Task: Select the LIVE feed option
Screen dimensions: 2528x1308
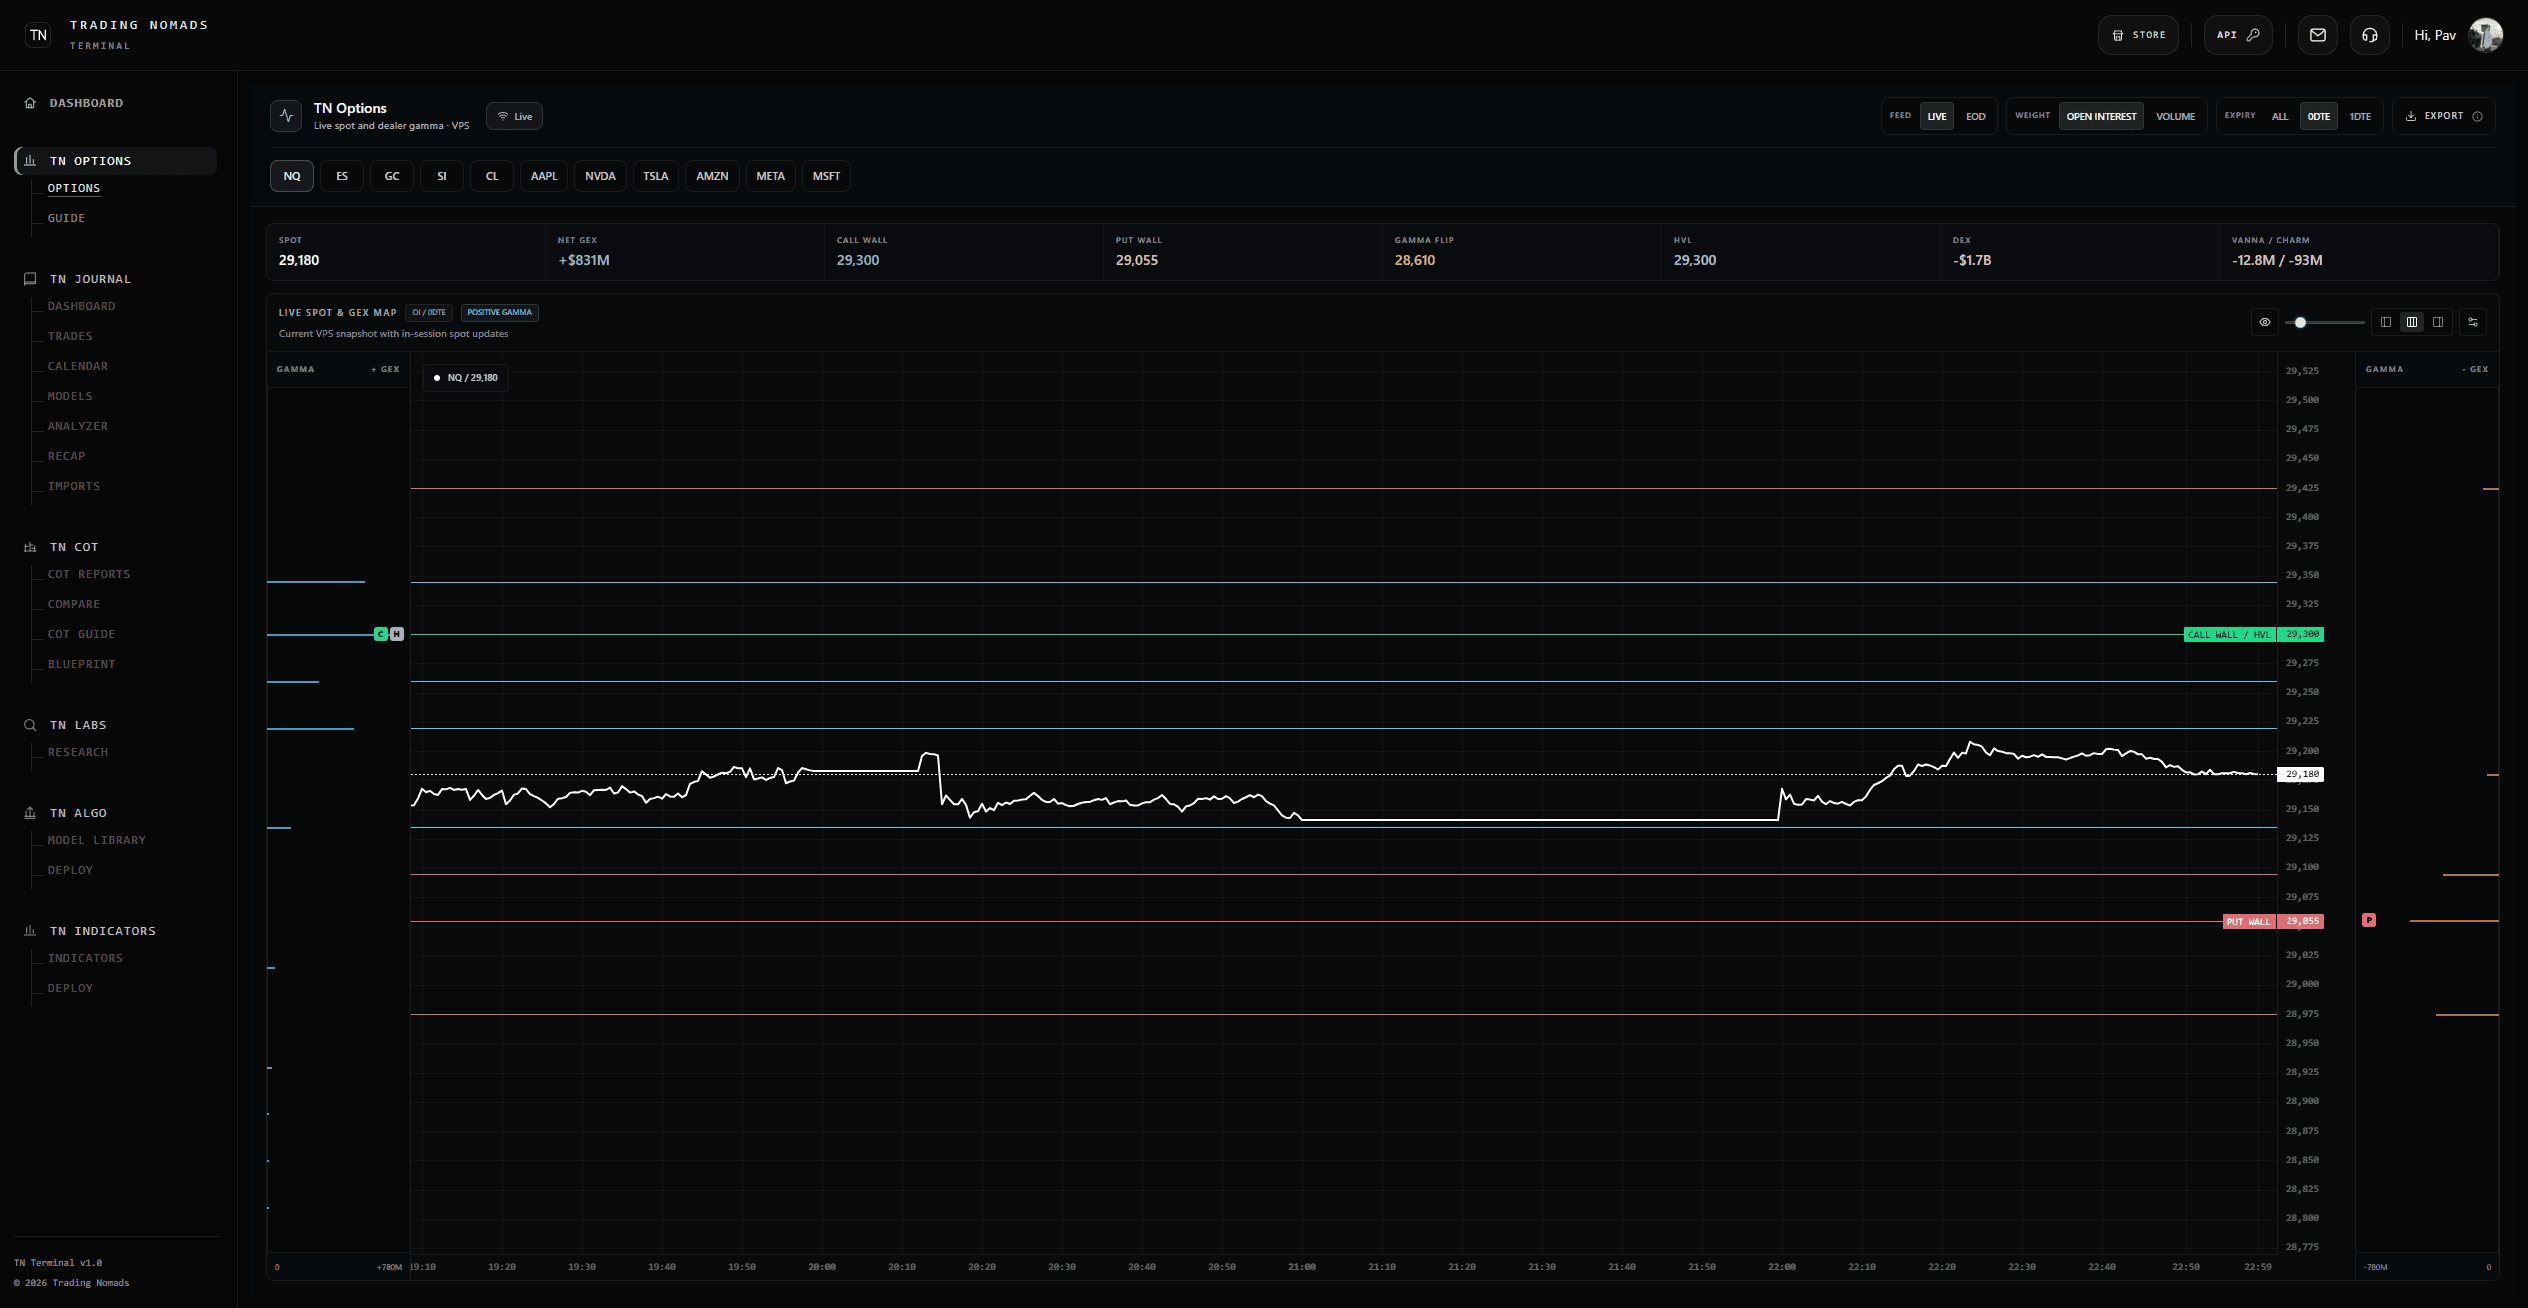Action: pyautogui.click(x=1936, y=116)
